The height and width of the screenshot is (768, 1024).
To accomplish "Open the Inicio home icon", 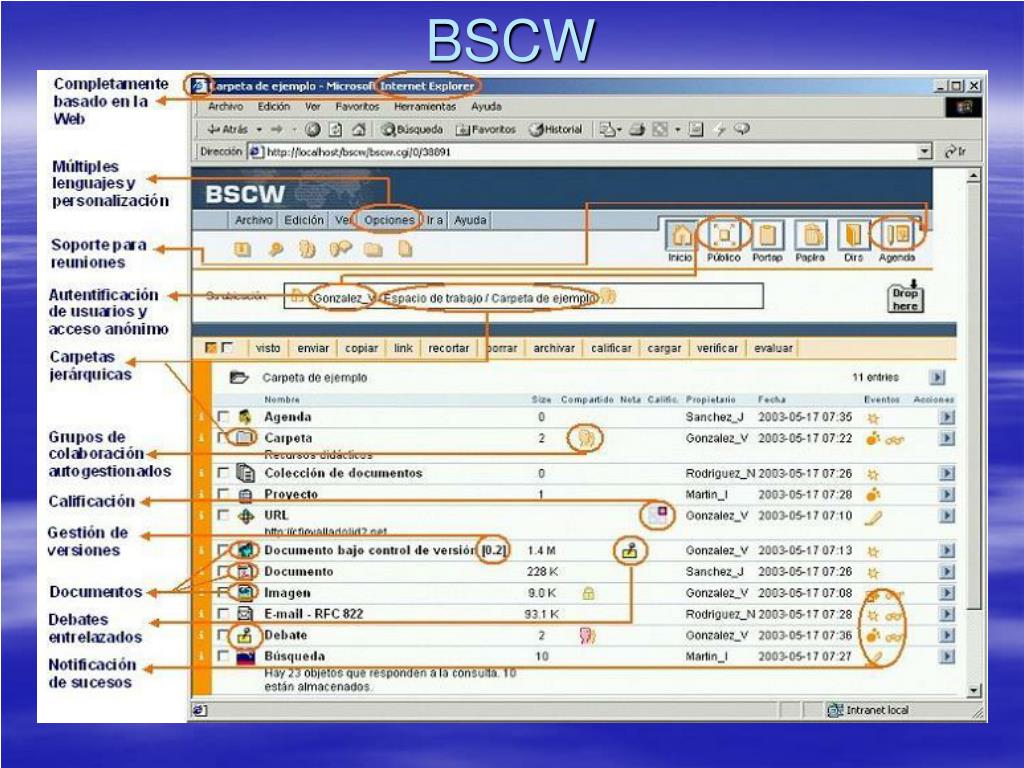I will point(681,234).
